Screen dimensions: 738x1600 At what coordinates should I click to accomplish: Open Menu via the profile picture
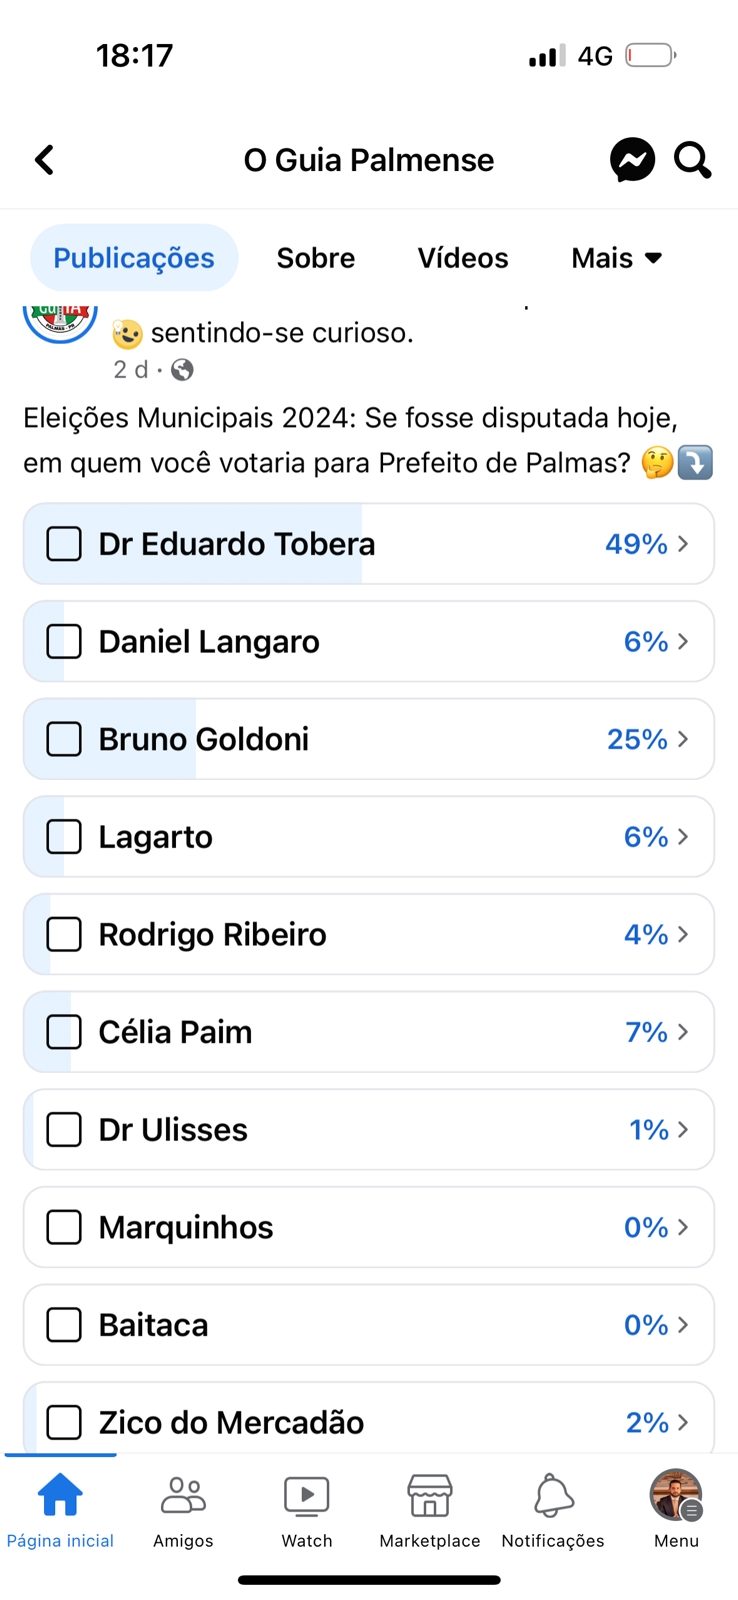(676, 1495)
